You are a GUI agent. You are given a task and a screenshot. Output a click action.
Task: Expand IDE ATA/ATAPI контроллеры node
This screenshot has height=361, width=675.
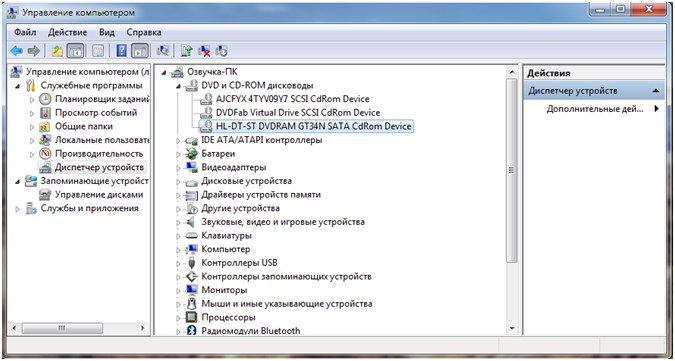(x=178, y=141)
